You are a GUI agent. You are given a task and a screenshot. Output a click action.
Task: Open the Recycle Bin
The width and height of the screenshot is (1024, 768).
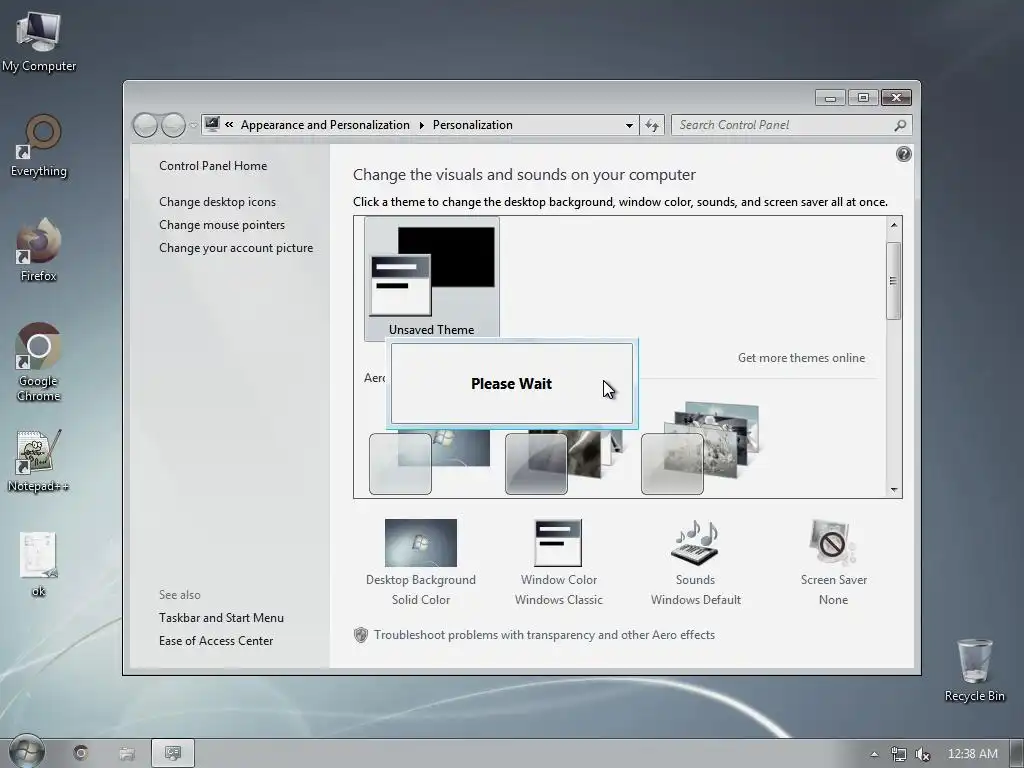(x=974, y=670)
